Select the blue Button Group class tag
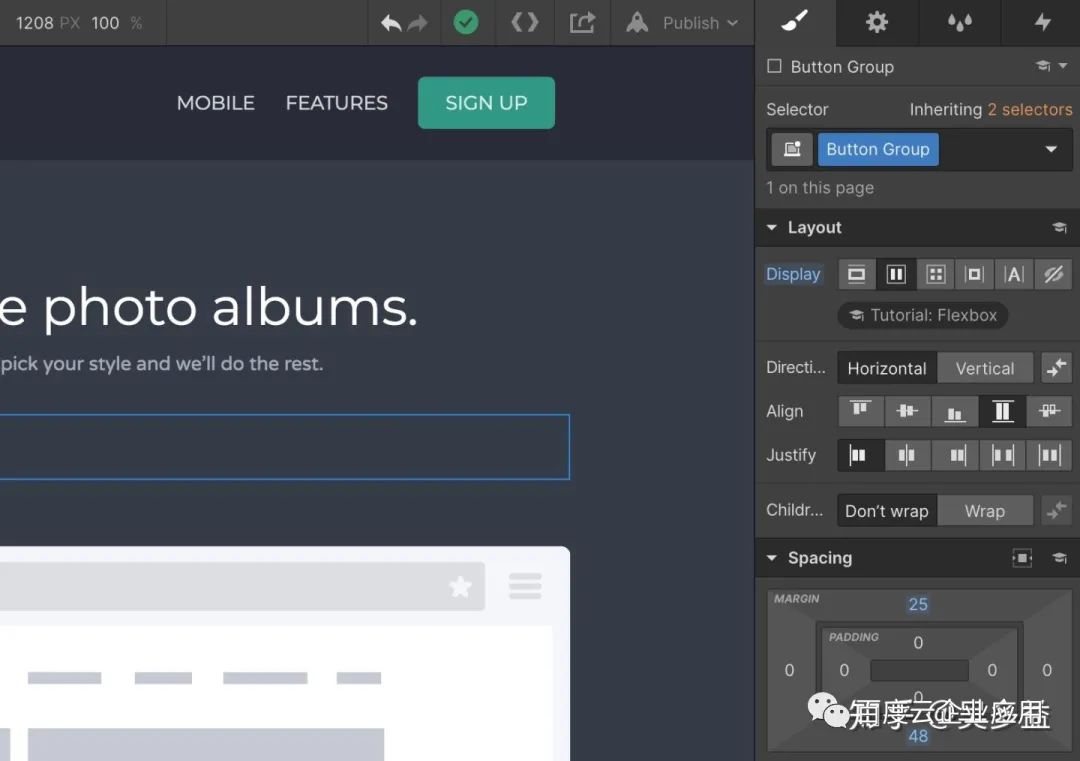The width and height of the screenshot is (1080, 761). (x=878, y=149)
